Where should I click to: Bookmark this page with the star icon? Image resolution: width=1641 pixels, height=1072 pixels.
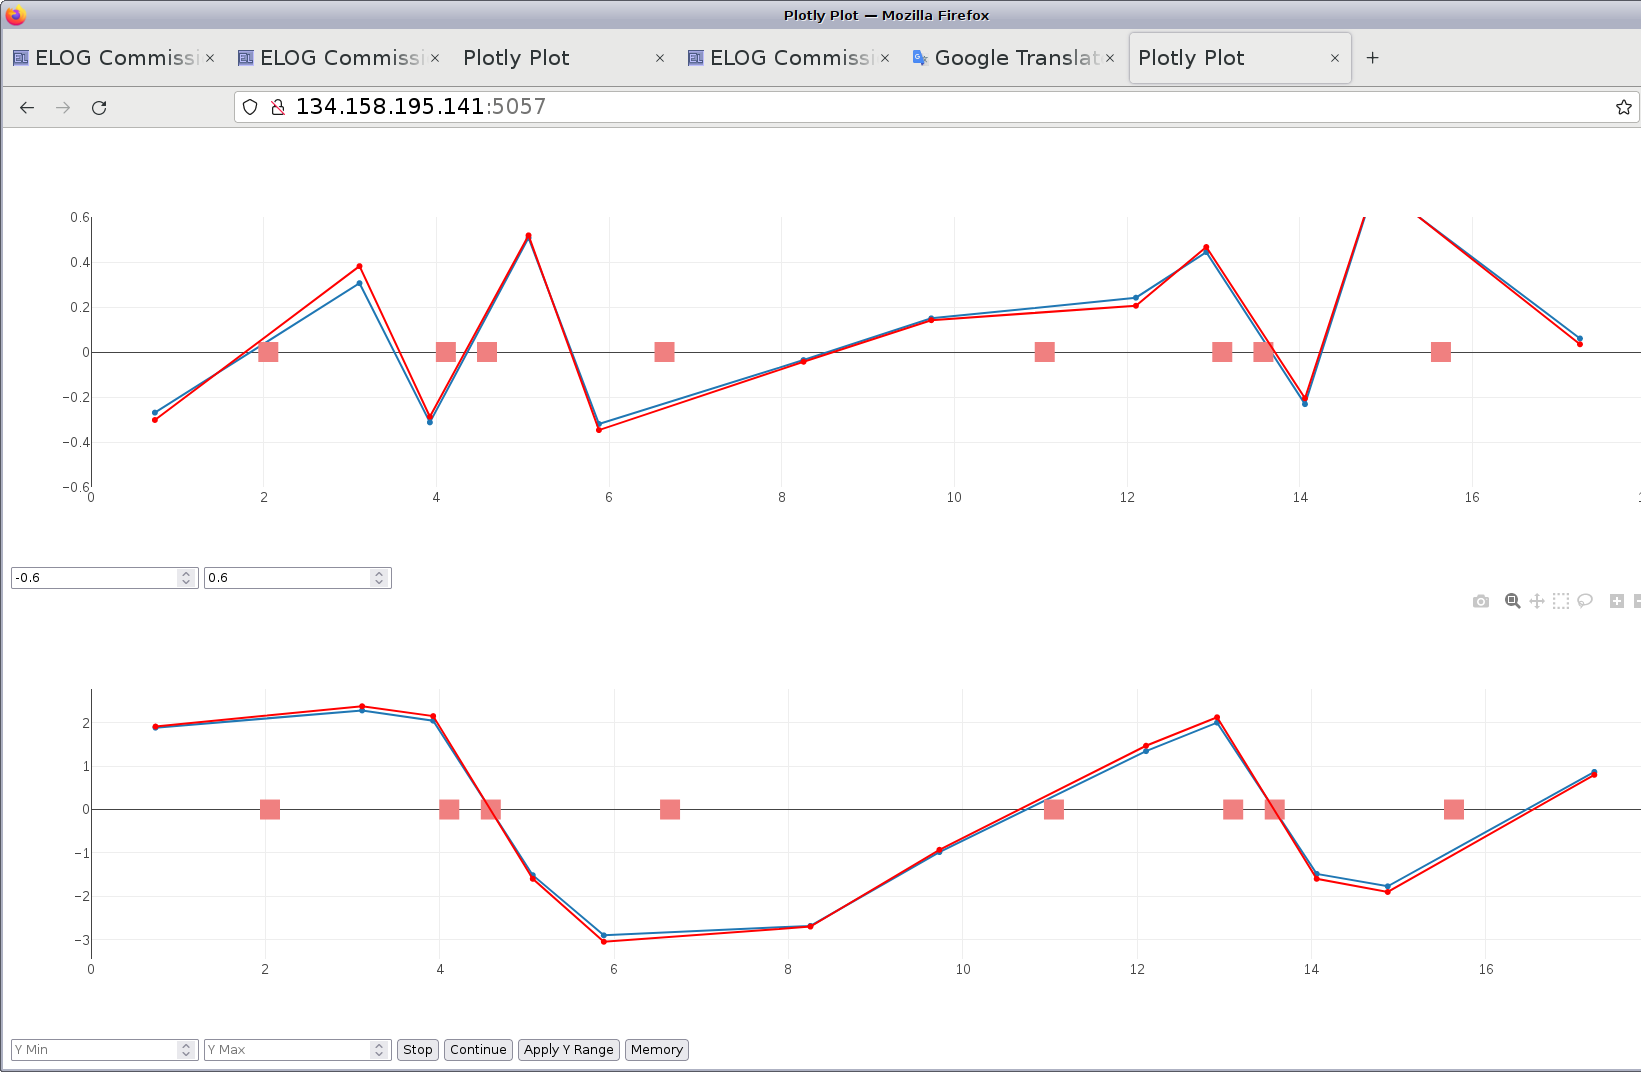coord(1623,108)
